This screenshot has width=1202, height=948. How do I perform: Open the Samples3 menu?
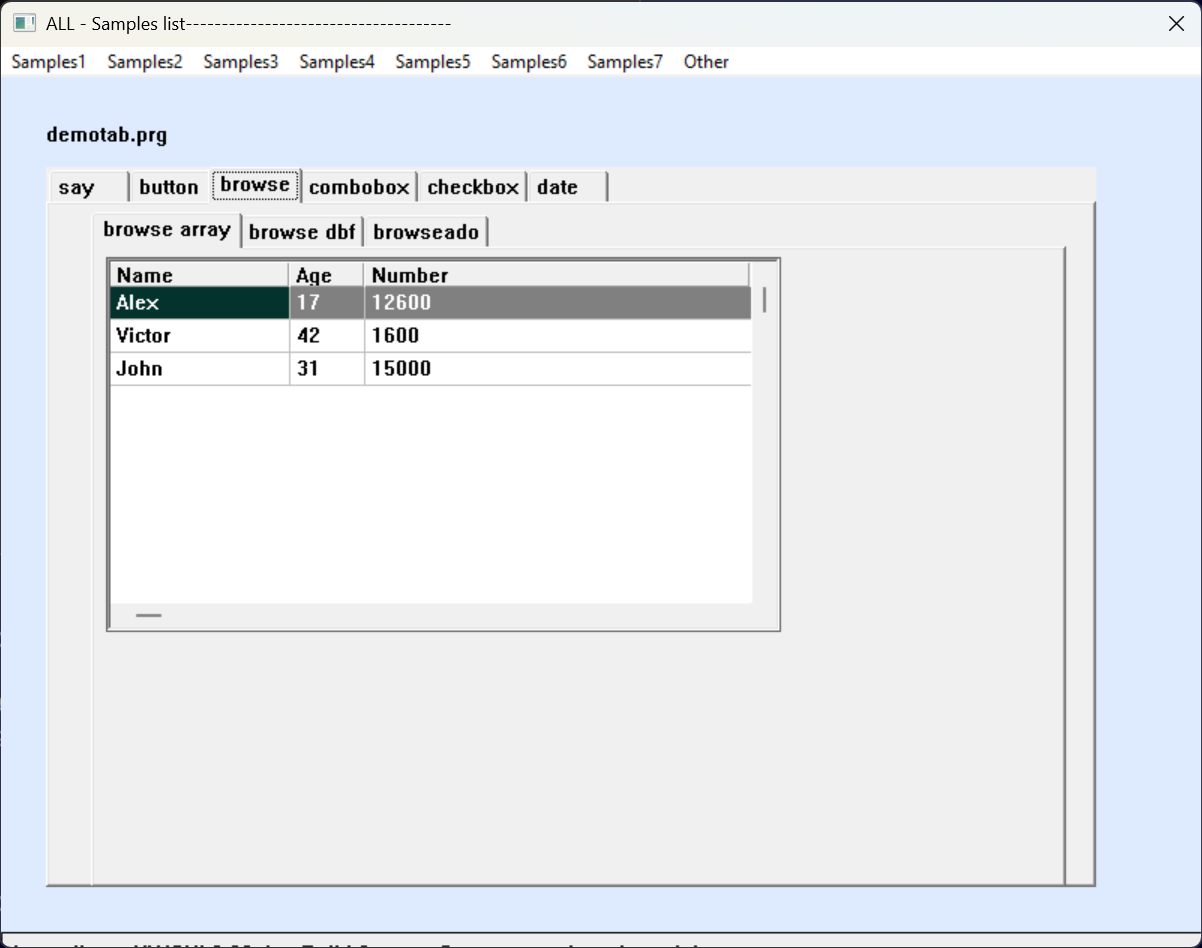click(241, 62)
